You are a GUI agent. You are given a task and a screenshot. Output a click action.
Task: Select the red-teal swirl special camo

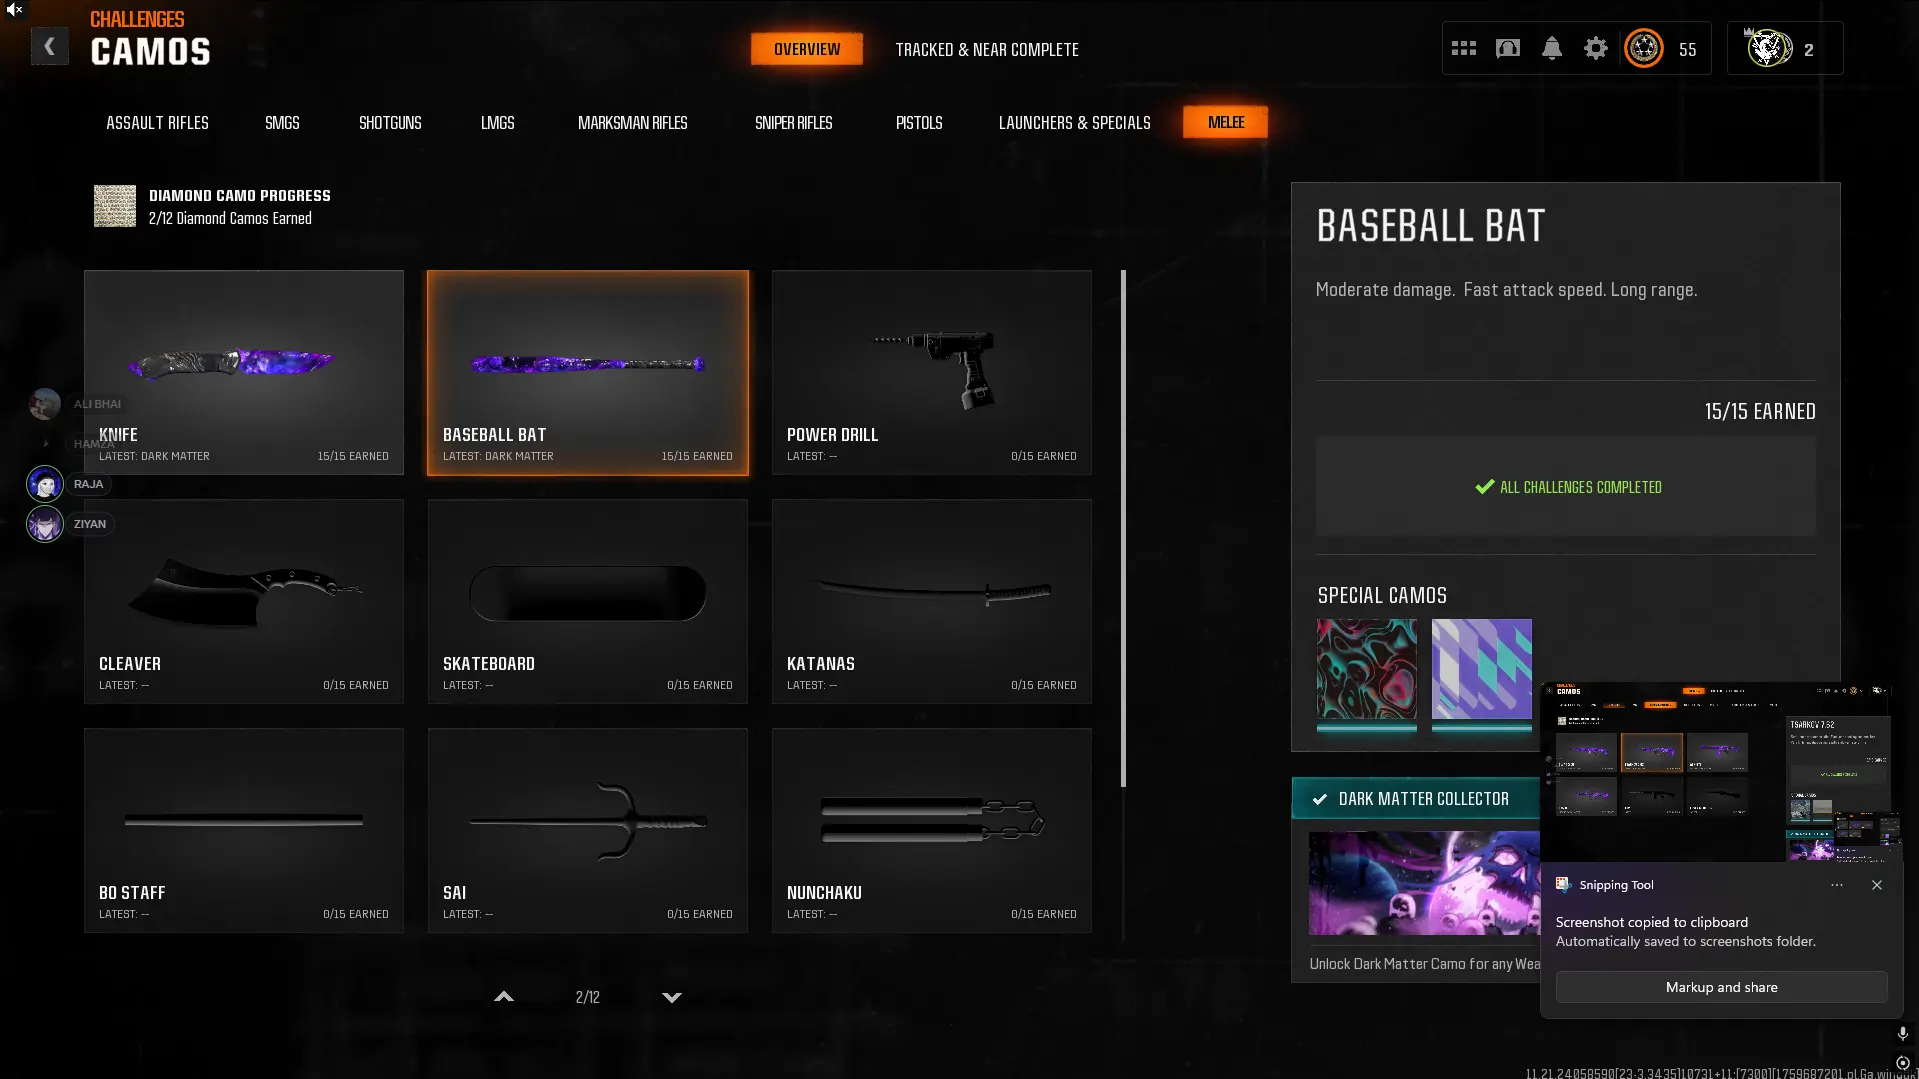1367,669
